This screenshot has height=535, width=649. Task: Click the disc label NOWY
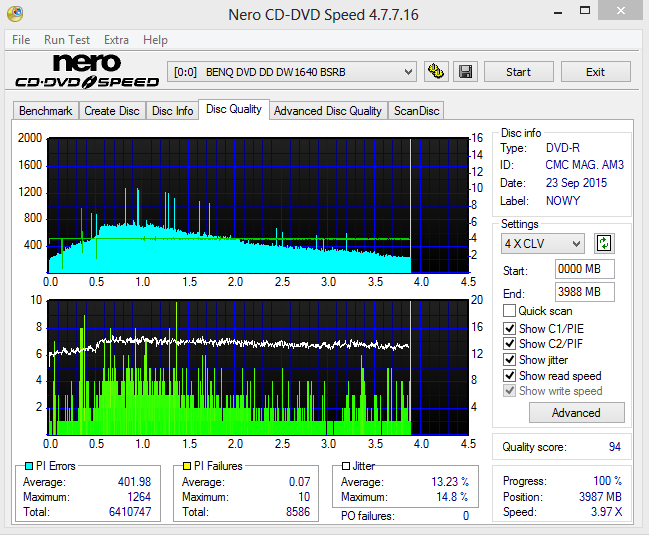(x=562, y=201)
